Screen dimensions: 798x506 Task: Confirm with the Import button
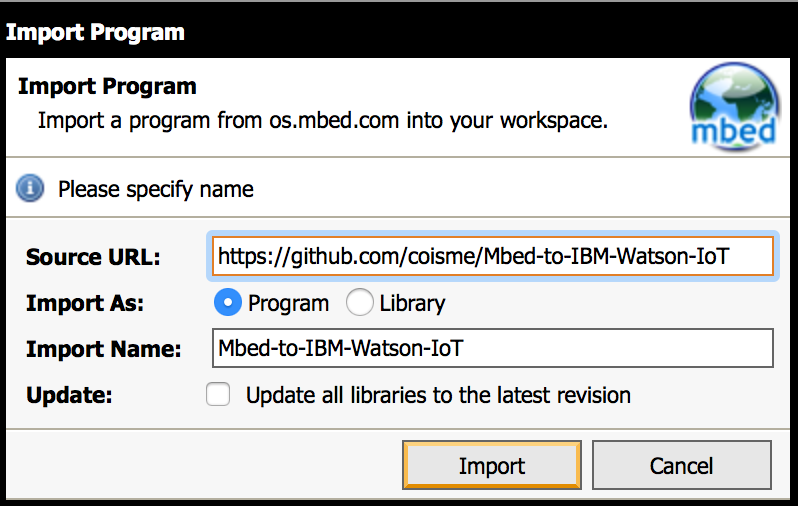pos(492,465)
